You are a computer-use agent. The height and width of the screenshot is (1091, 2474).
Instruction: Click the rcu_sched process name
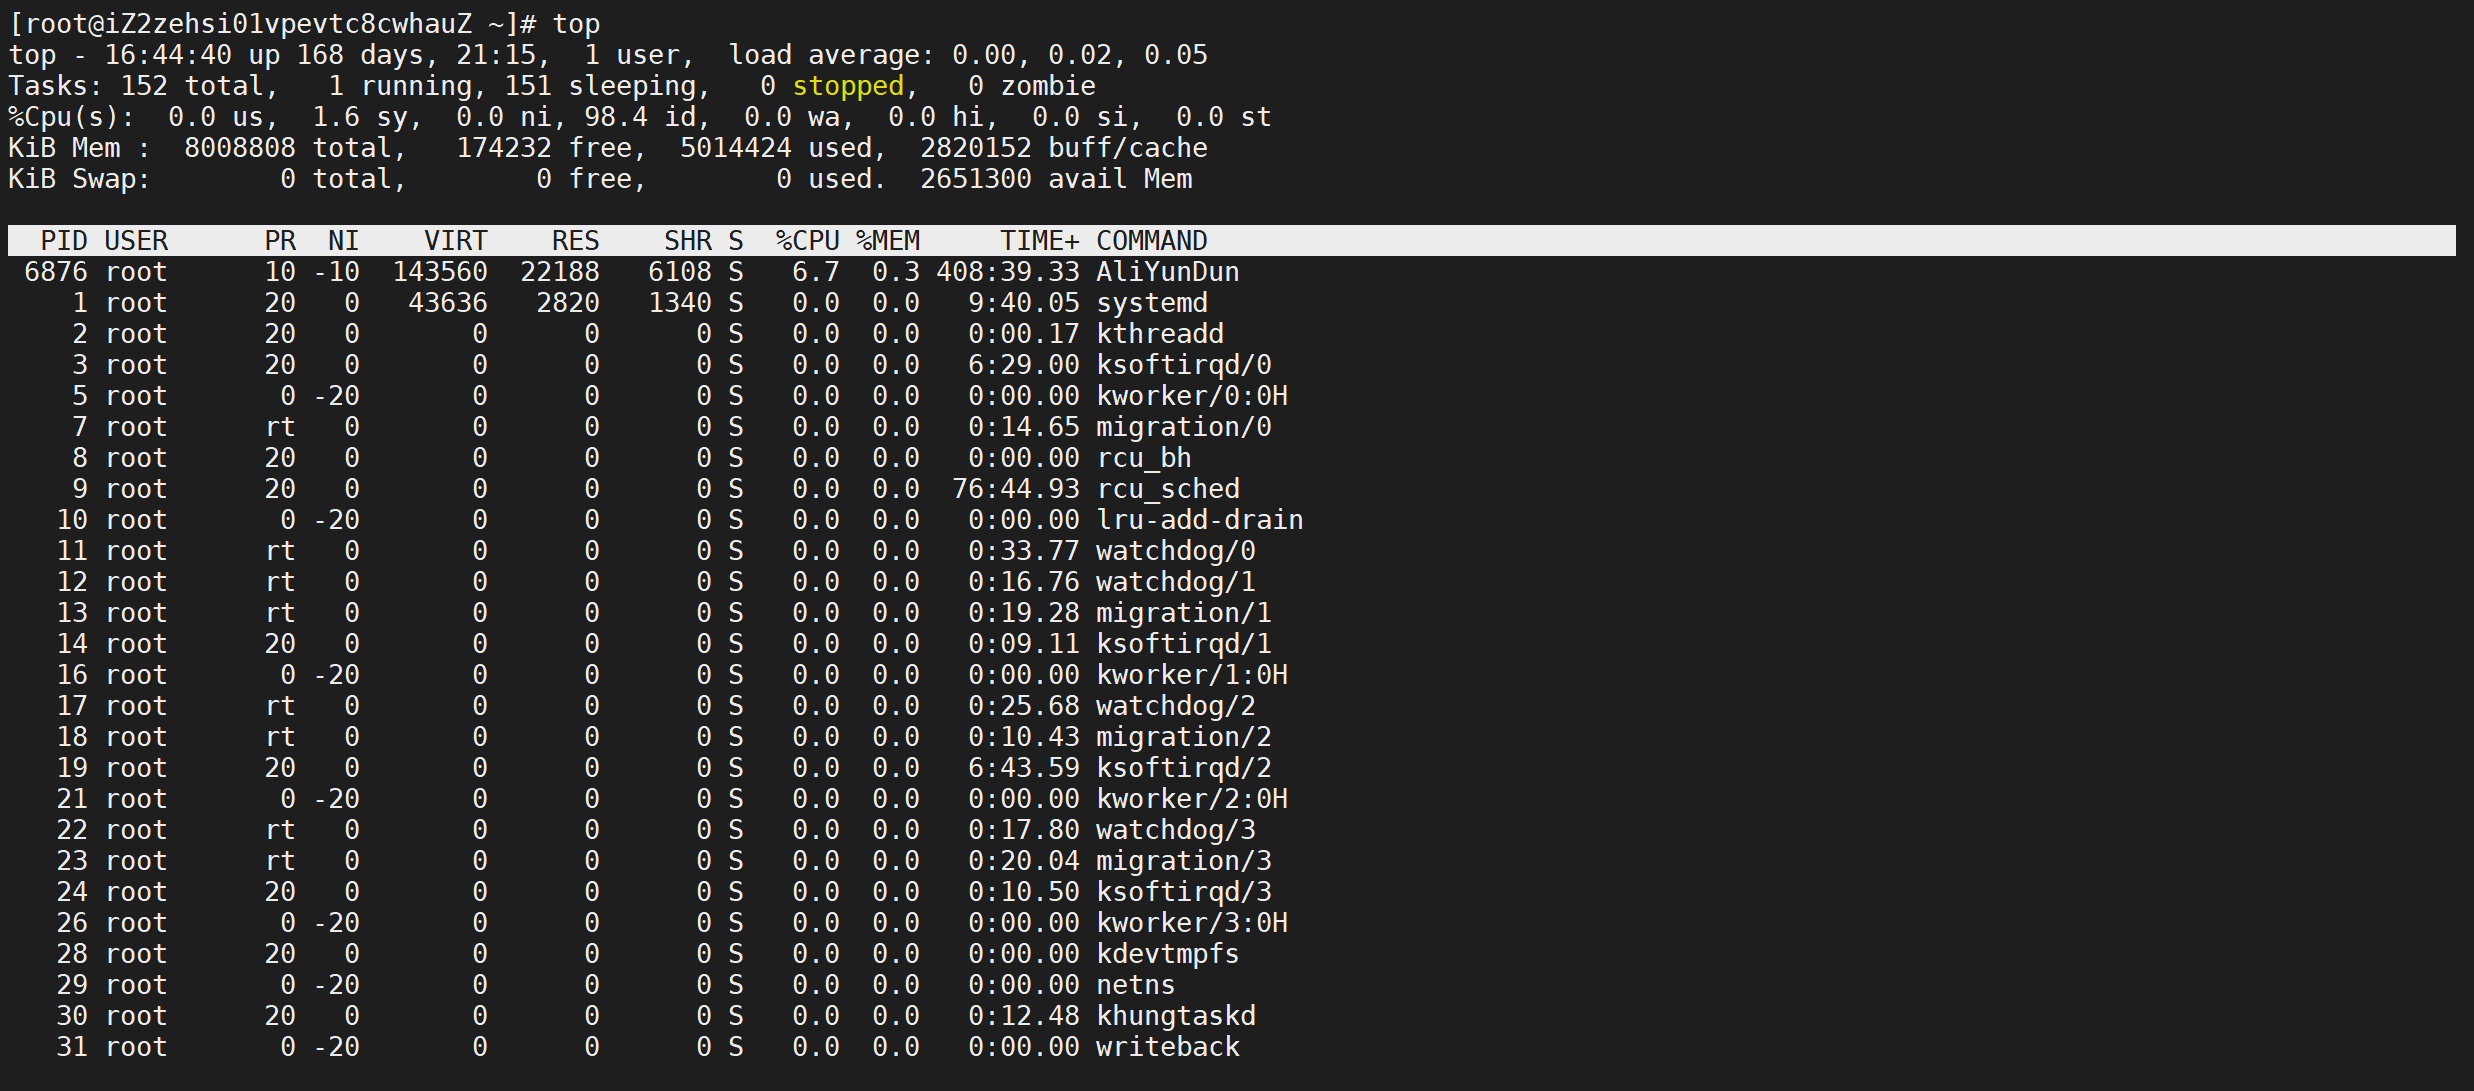pyautogui.click(x=1167, y=489)
